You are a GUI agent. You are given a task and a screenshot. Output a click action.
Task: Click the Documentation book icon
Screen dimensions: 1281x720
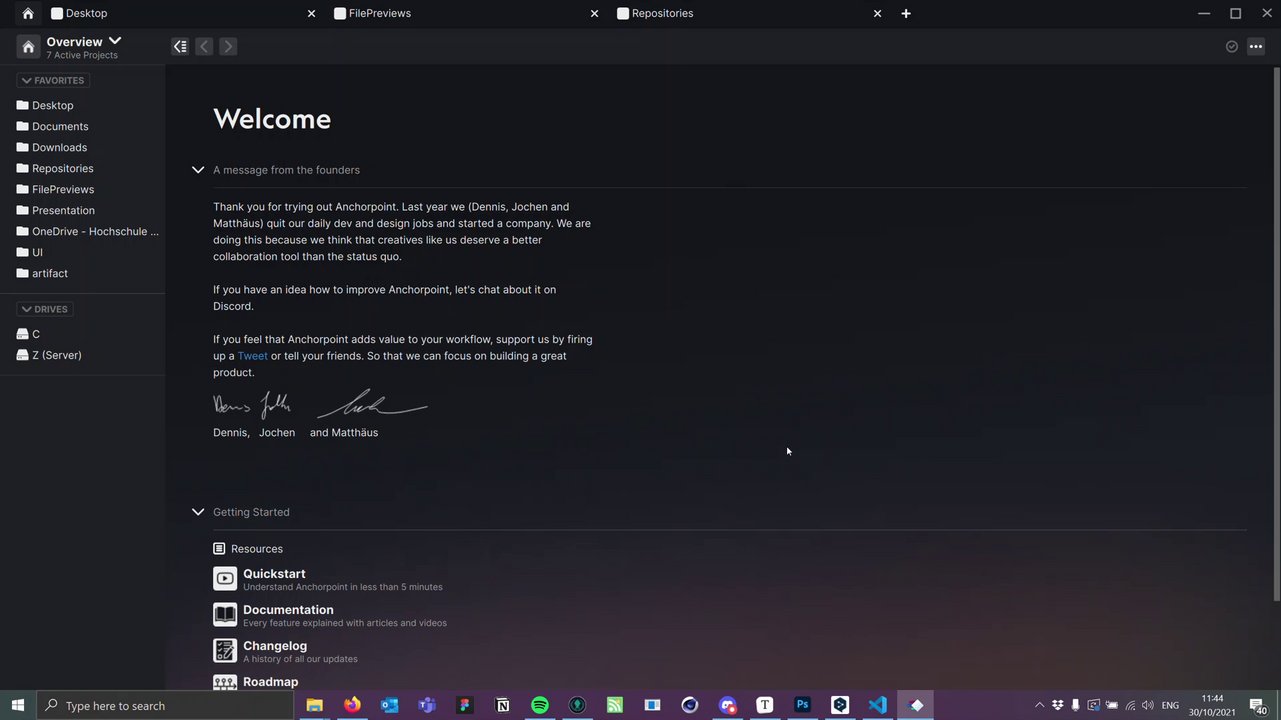[x=225, y=614]
